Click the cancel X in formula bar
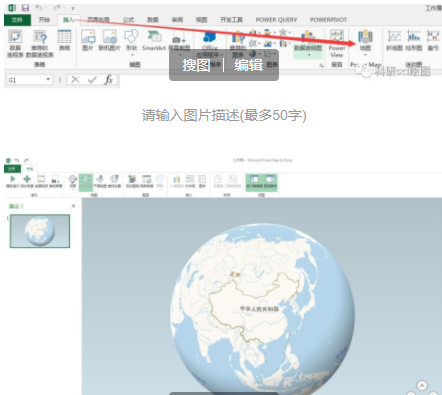 tap(75, 80)
